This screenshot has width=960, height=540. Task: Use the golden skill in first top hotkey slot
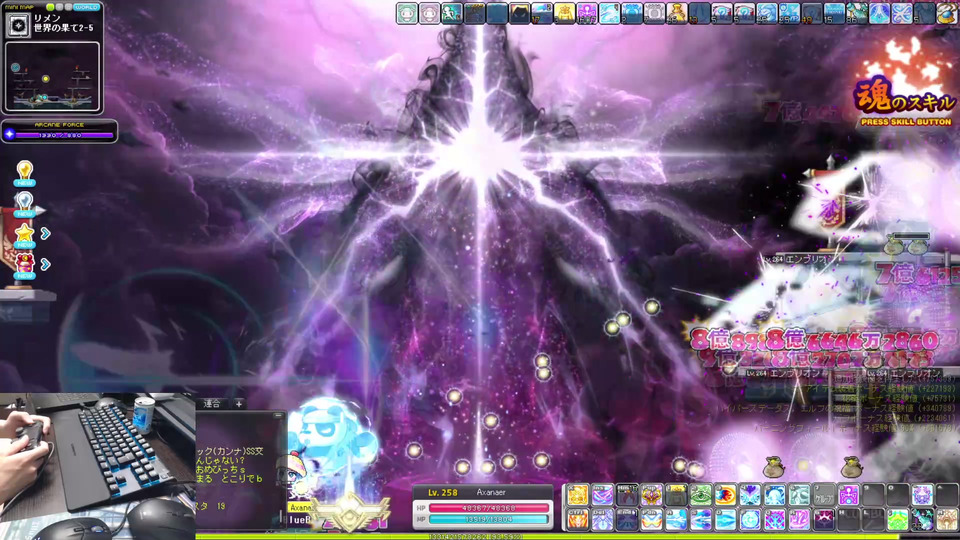577,495
